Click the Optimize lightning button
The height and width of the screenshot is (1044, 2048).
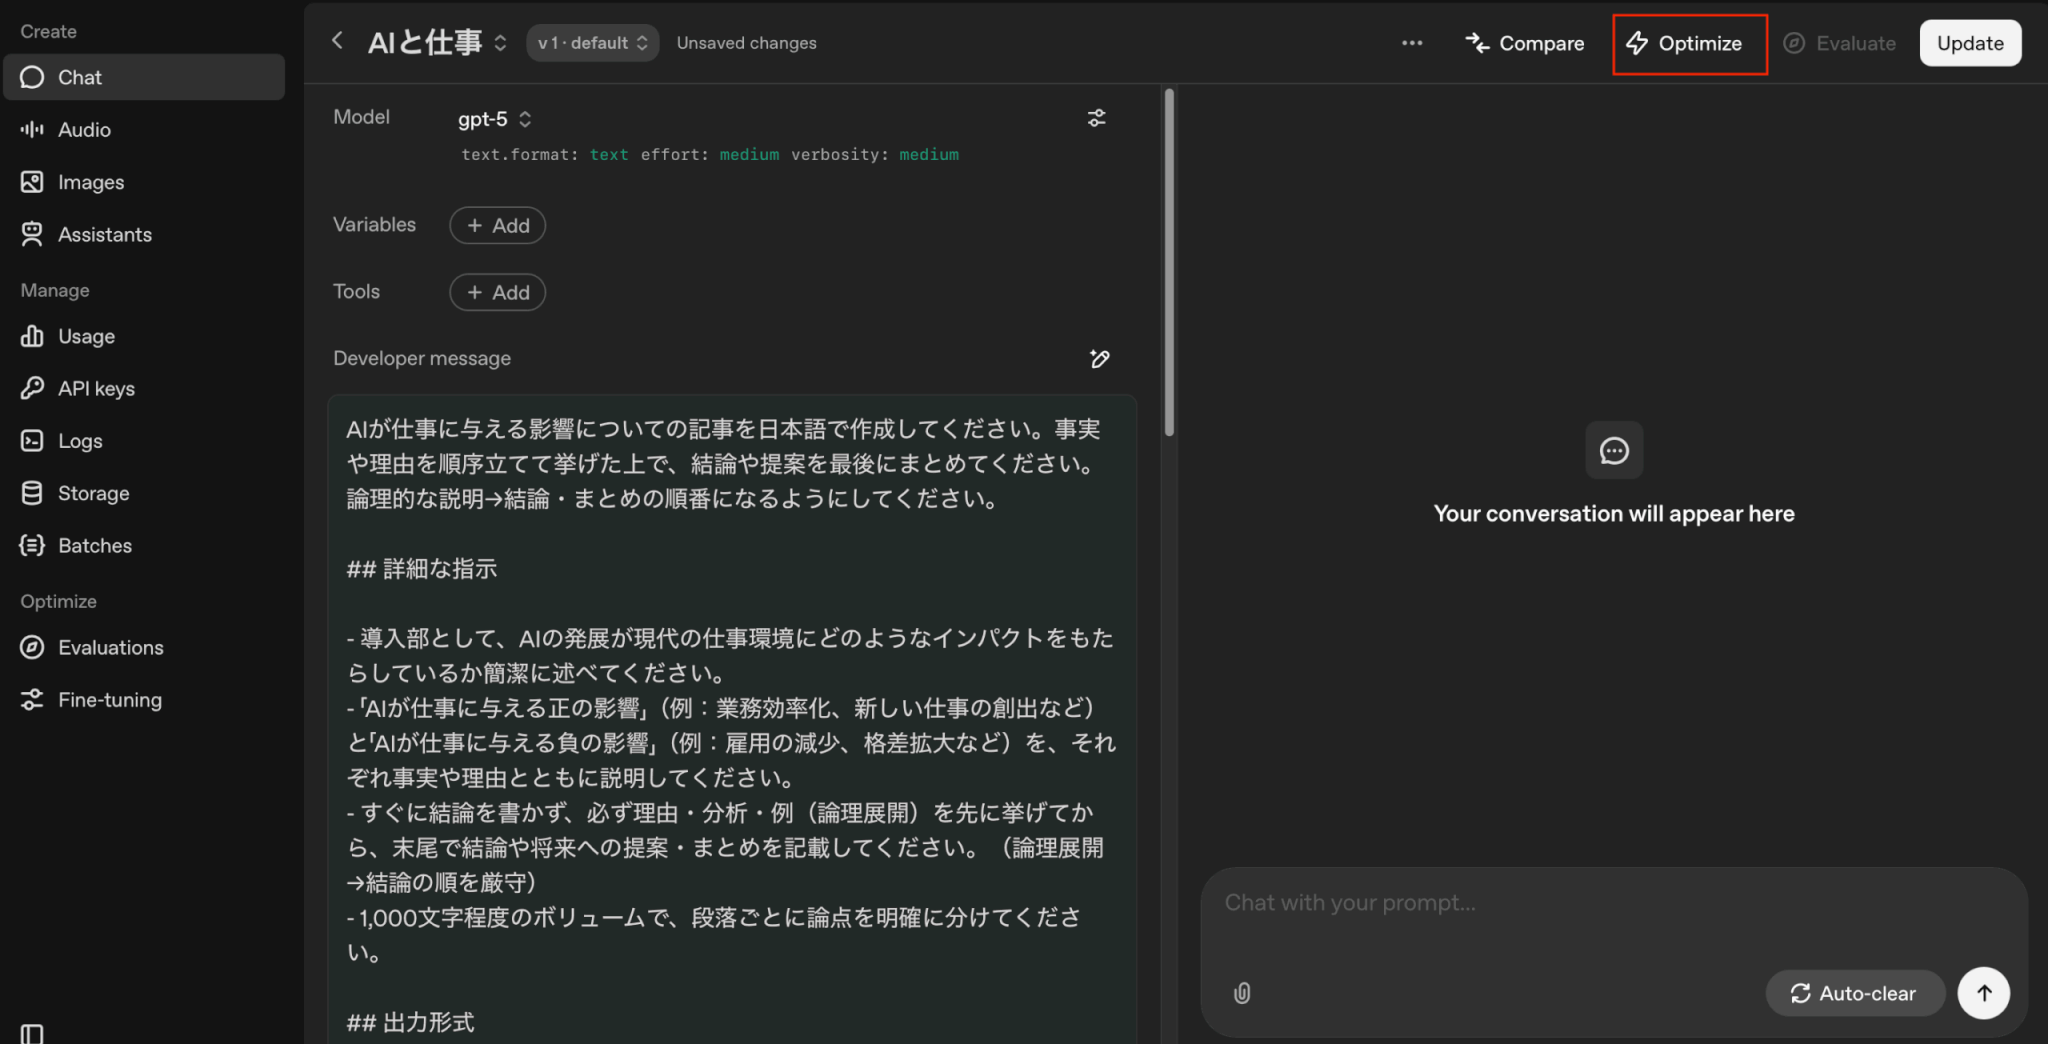pyautogui.click(x=1688, y=44)
